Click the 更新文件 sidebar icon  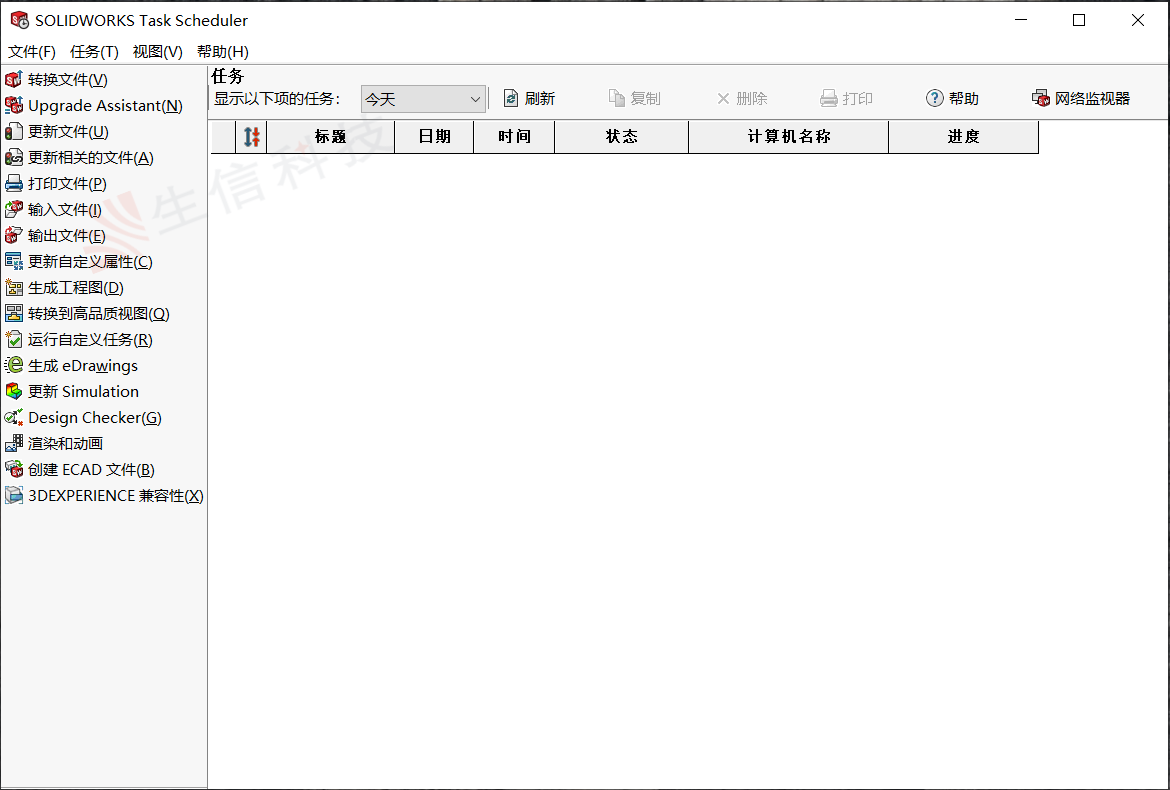click(13, 132)
